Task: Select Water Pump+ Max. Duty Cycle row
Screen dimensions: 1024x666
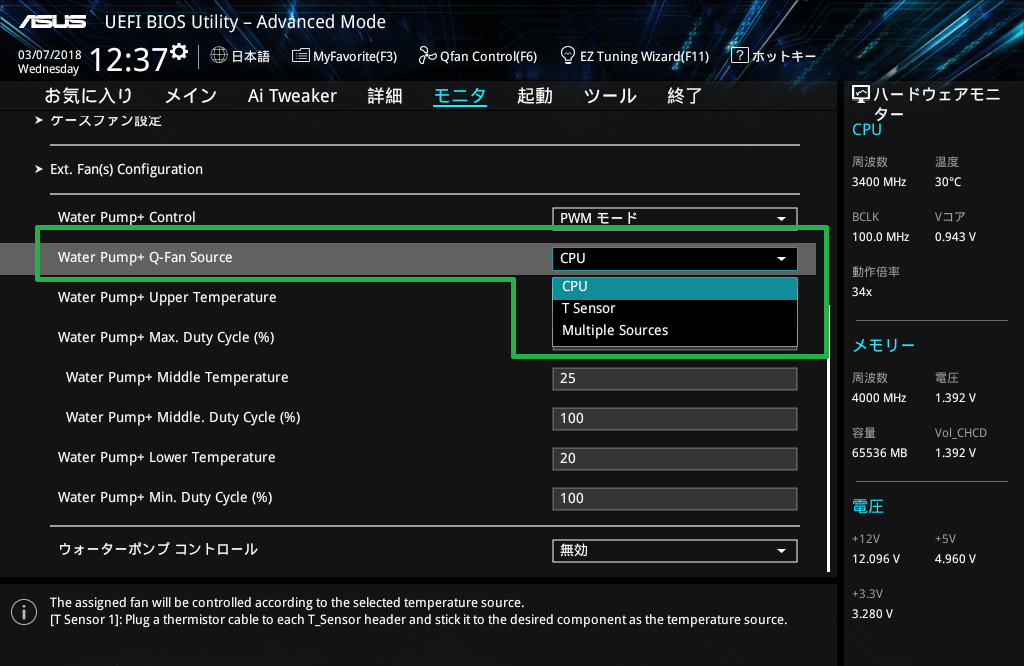Action: point(166,338)
